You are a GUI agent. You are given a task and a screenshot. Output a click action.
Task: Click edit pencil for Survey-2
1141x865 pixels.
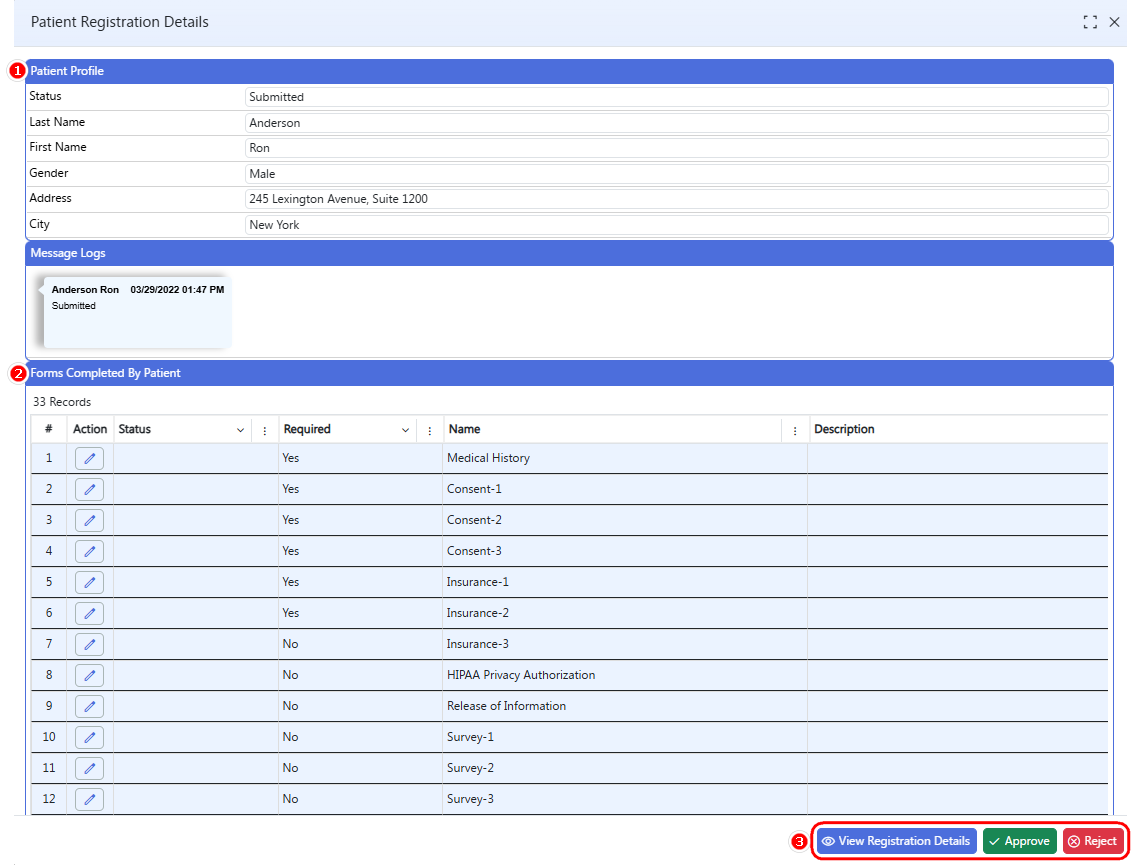tap(90, 768)
